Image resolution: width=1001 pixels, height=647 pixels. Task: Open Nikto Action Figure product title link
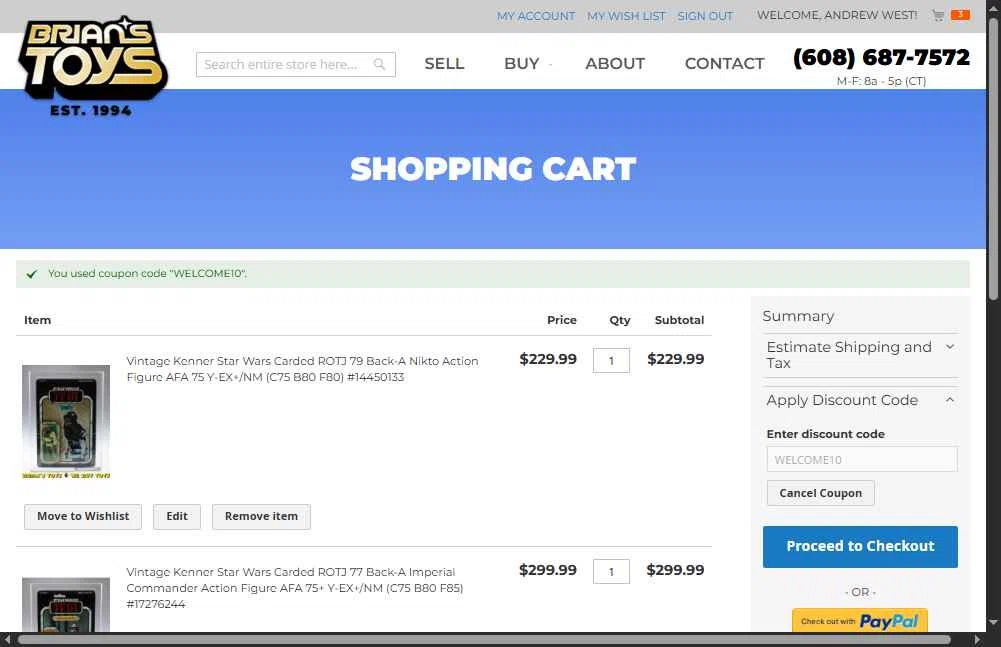302,369
